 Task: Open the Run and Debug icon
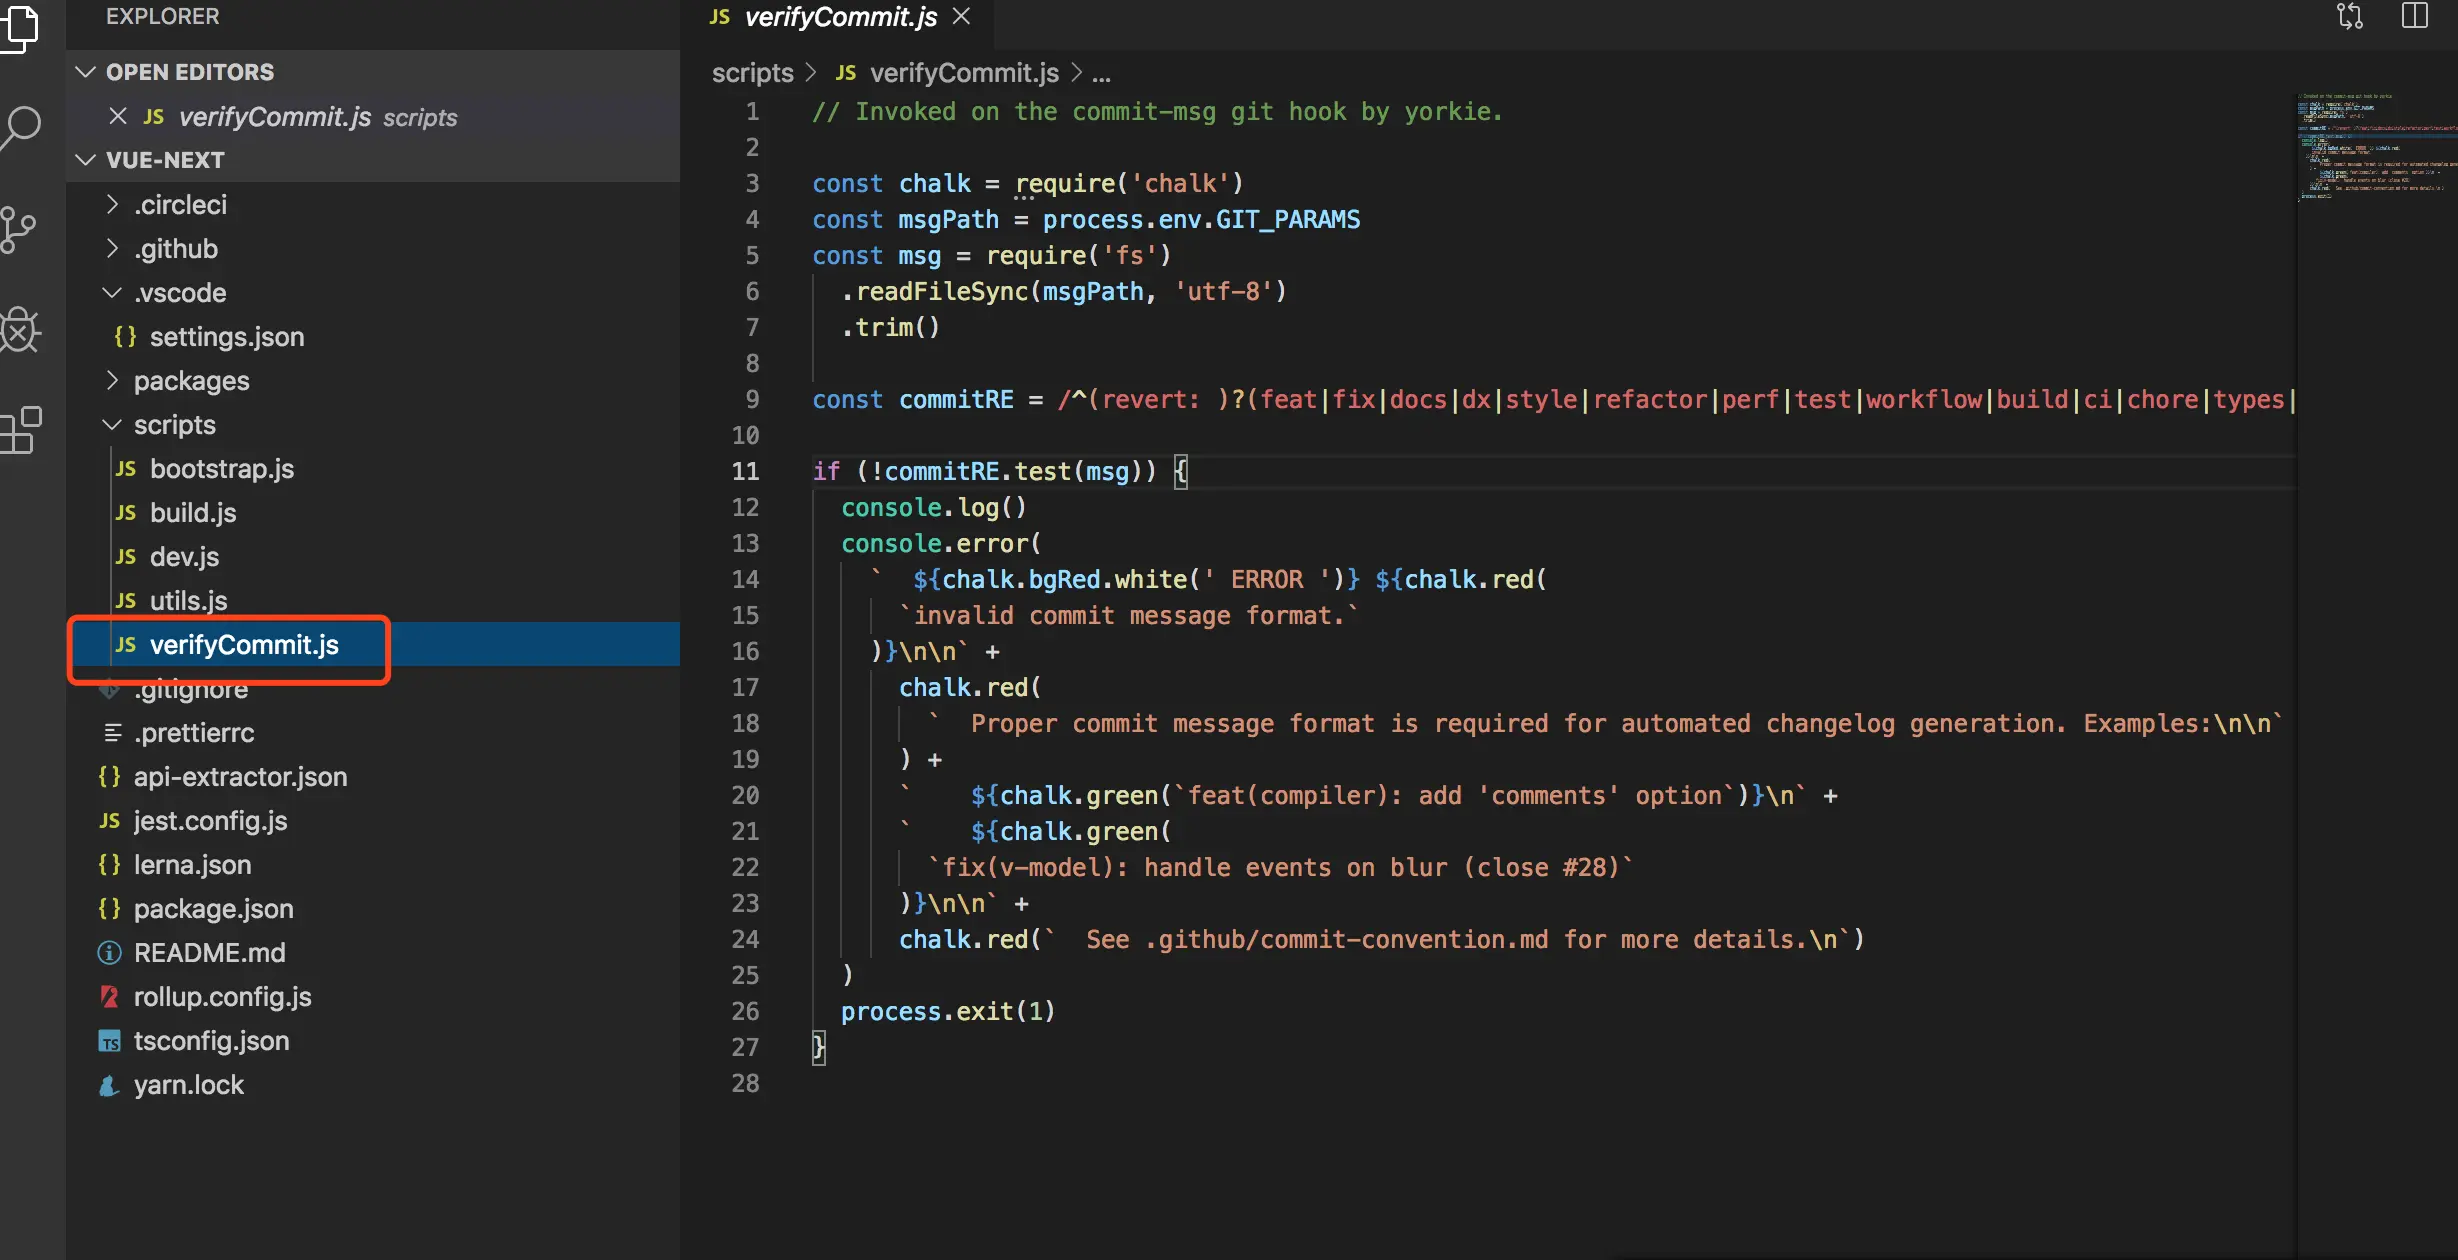pyautogui.click(x=20, y=330)
